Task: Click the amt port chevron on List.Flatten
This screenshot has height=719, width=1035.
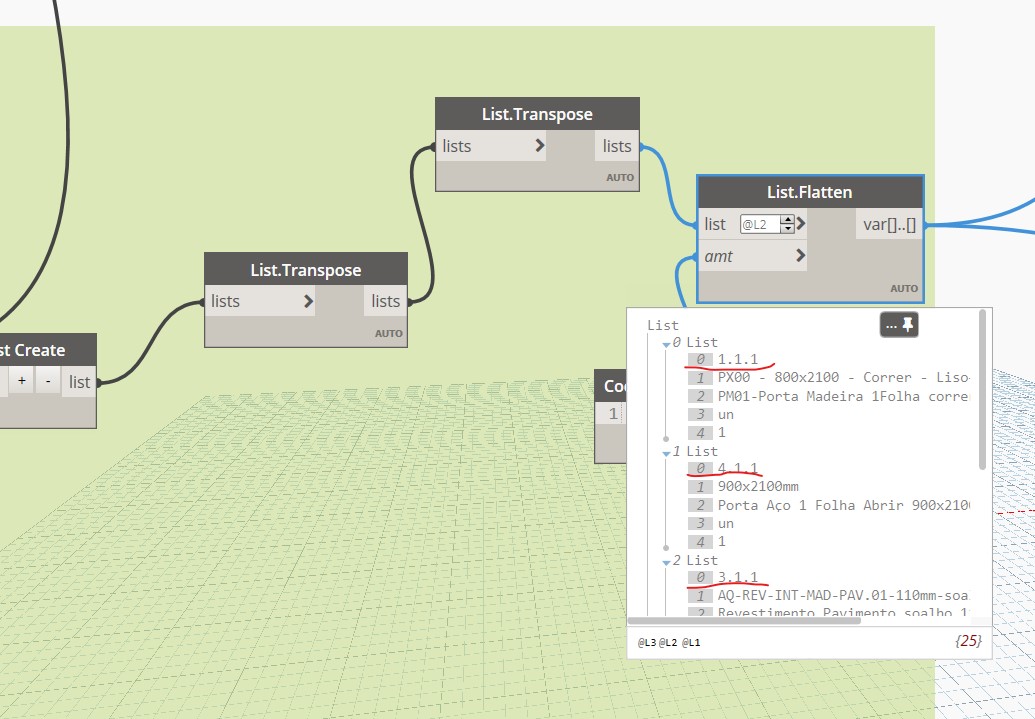Action: (801, 255)
